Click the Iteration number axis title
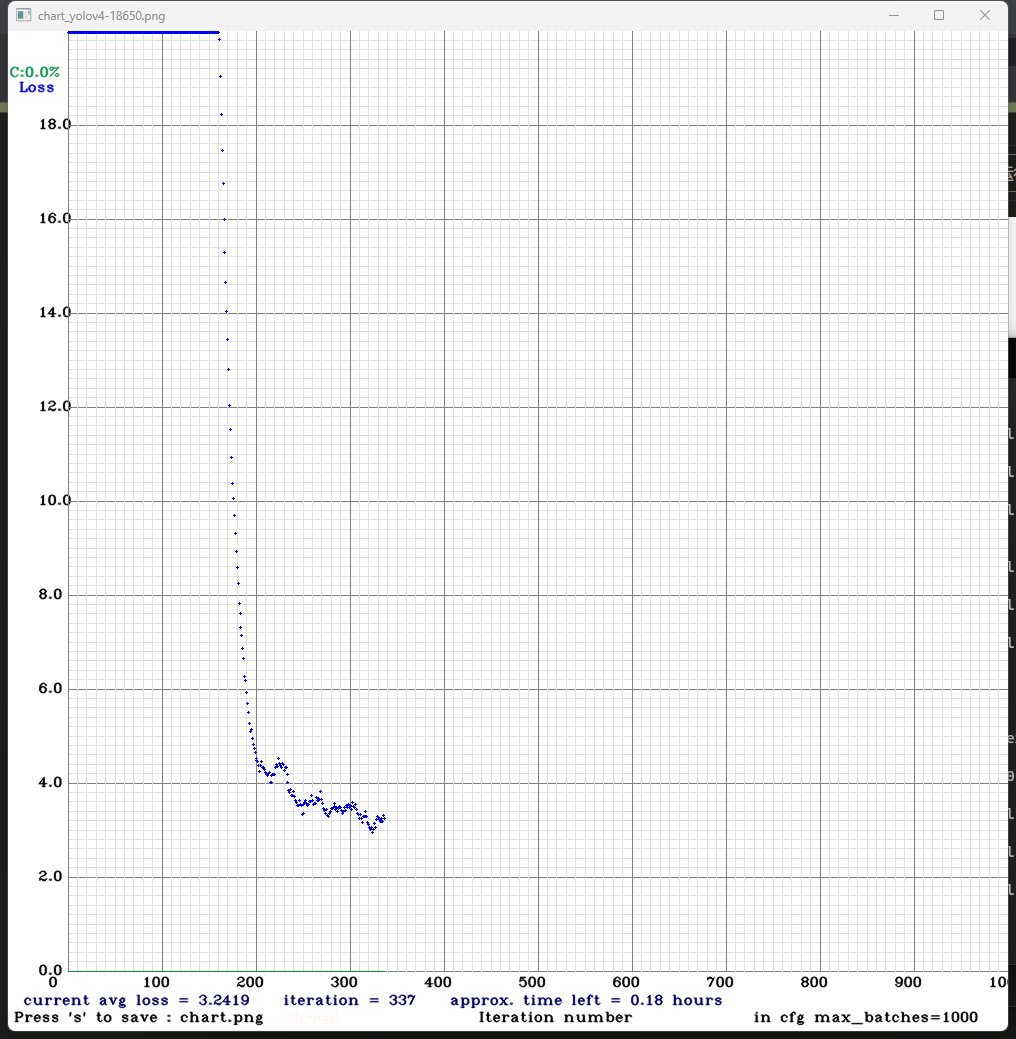Image resolution: width=1016 pixels, height=1039 pixels. [555, 1018]
